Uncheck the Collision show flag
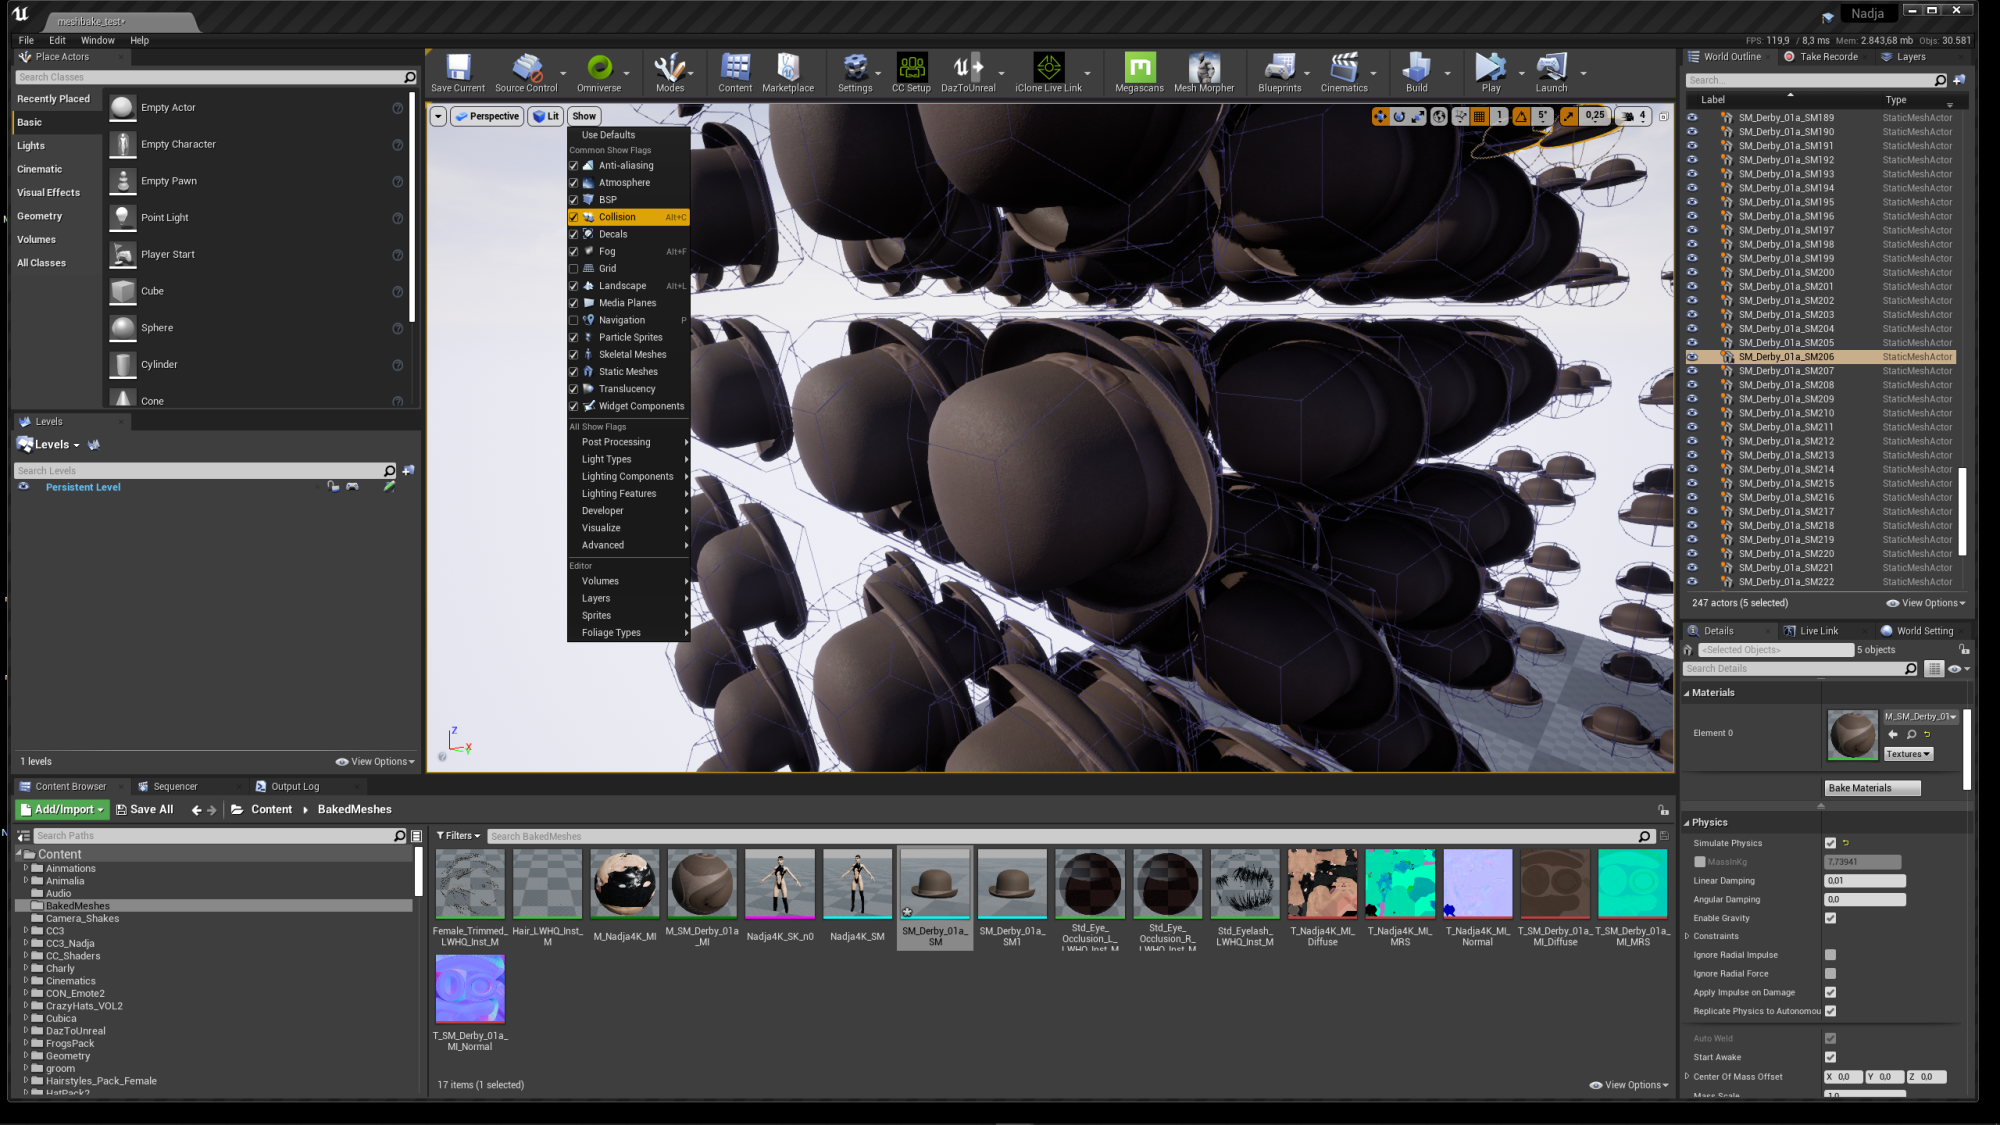 (x=574, y=217)
